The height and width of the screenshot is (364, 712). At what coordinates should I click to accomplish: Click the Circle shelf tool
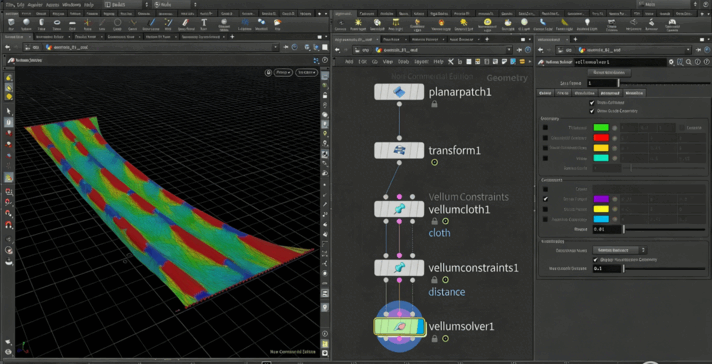click(x=118, y=24)
